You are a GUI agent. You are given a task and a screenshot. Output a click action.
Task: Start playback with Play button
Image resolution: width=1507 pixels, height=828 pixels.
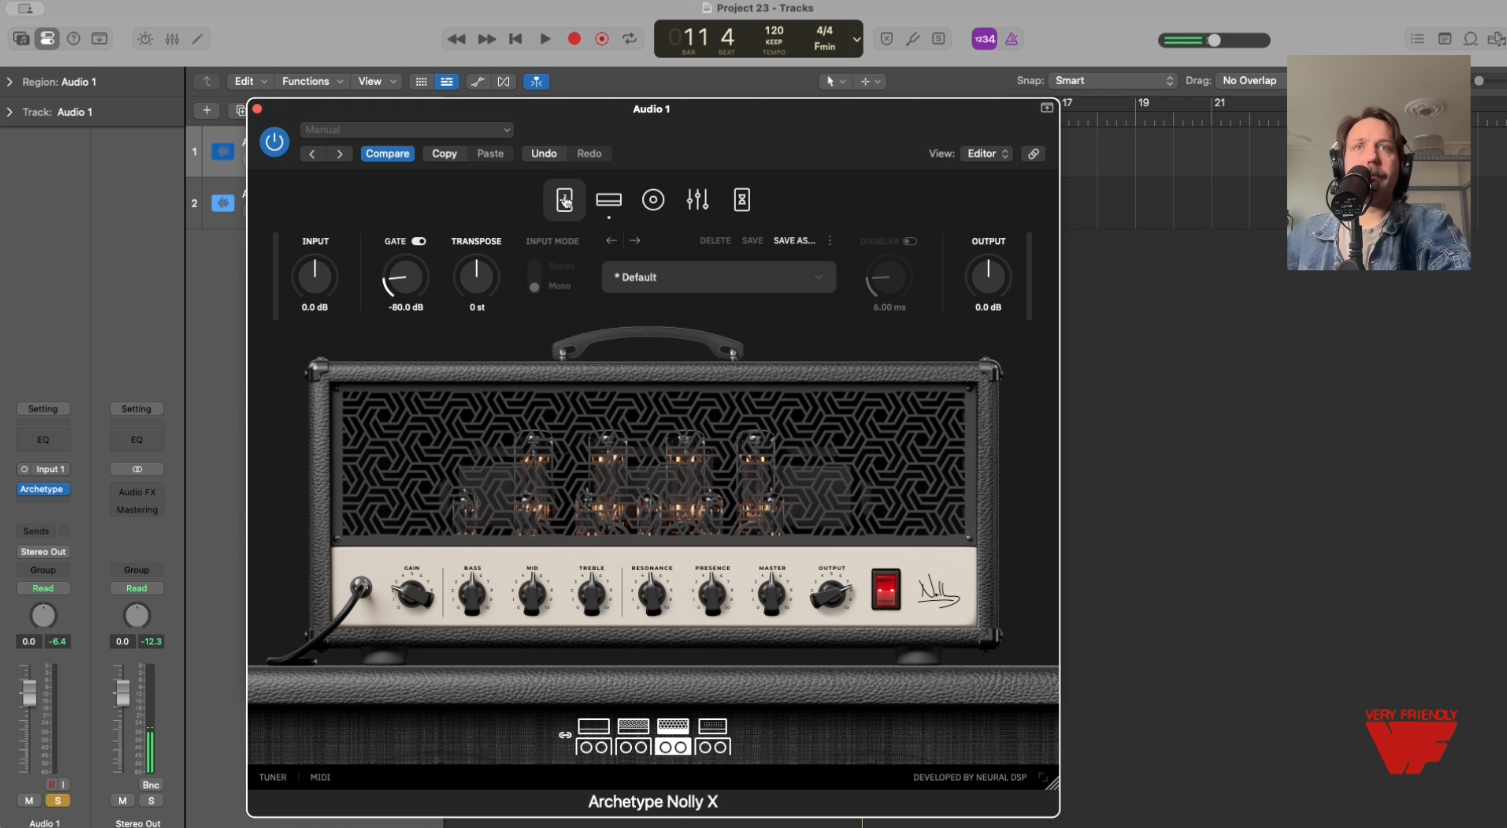pyautogui.click(x=545, y=39)
